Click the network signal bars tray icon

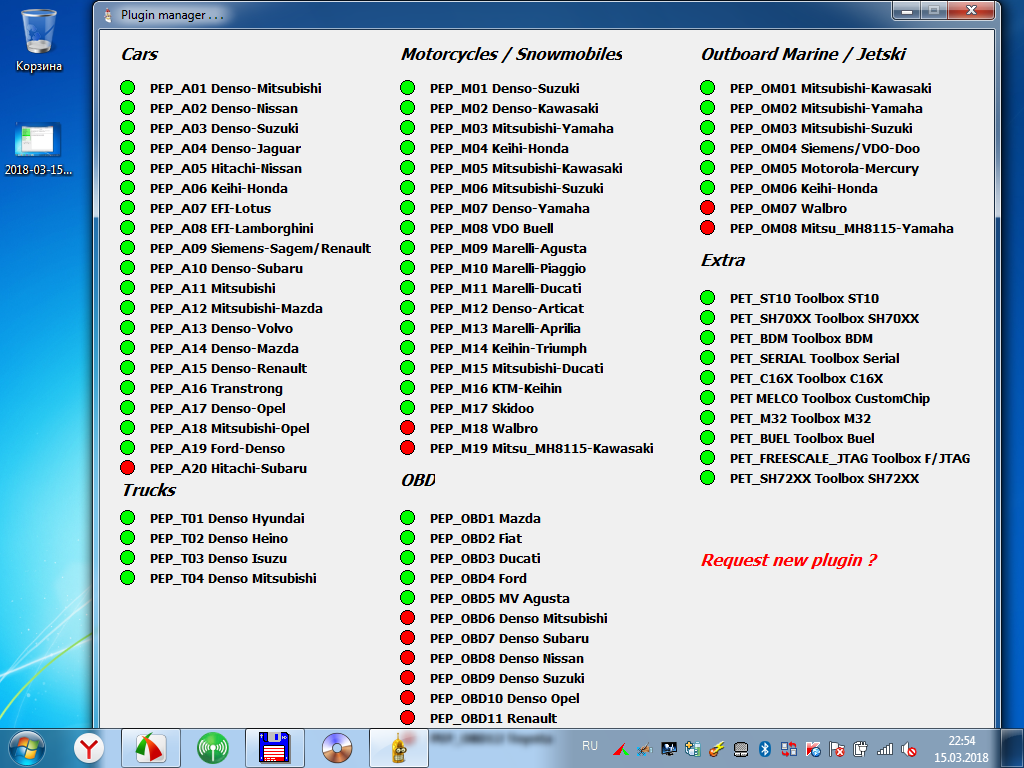tap(885, 749)
